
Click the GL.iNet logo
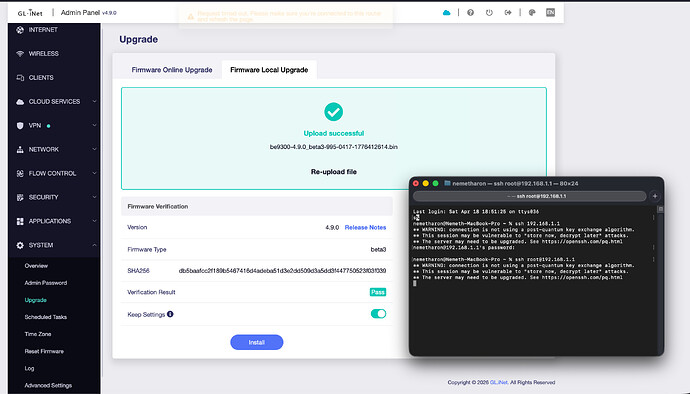(30, 13)
